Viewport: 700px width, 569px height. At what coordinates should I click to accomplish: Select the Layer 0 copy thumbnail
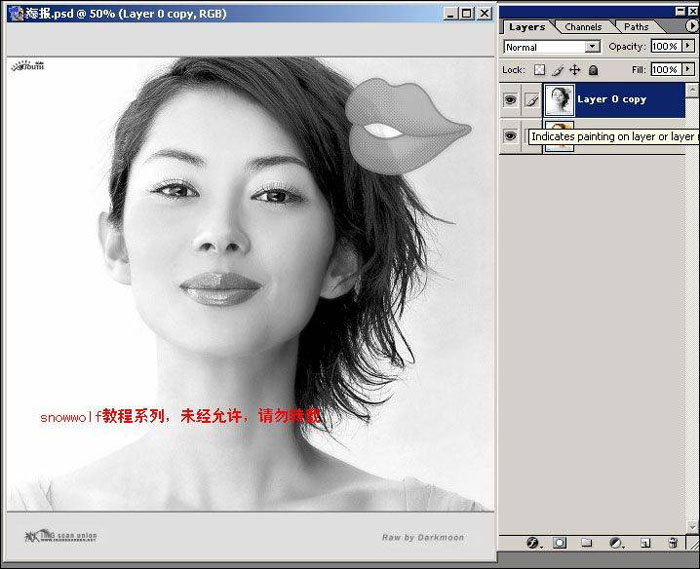point(557,100)
